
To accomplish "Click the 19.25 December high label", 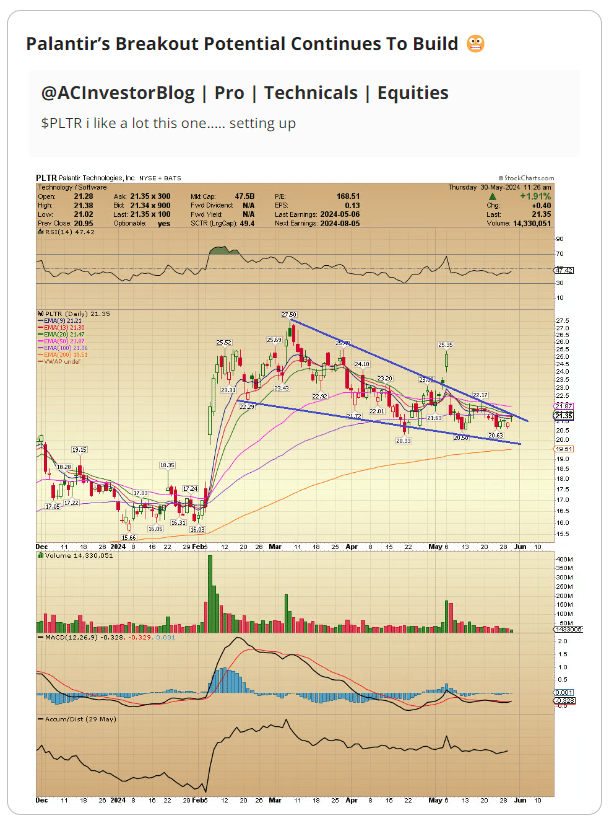I will coord(79,449).
